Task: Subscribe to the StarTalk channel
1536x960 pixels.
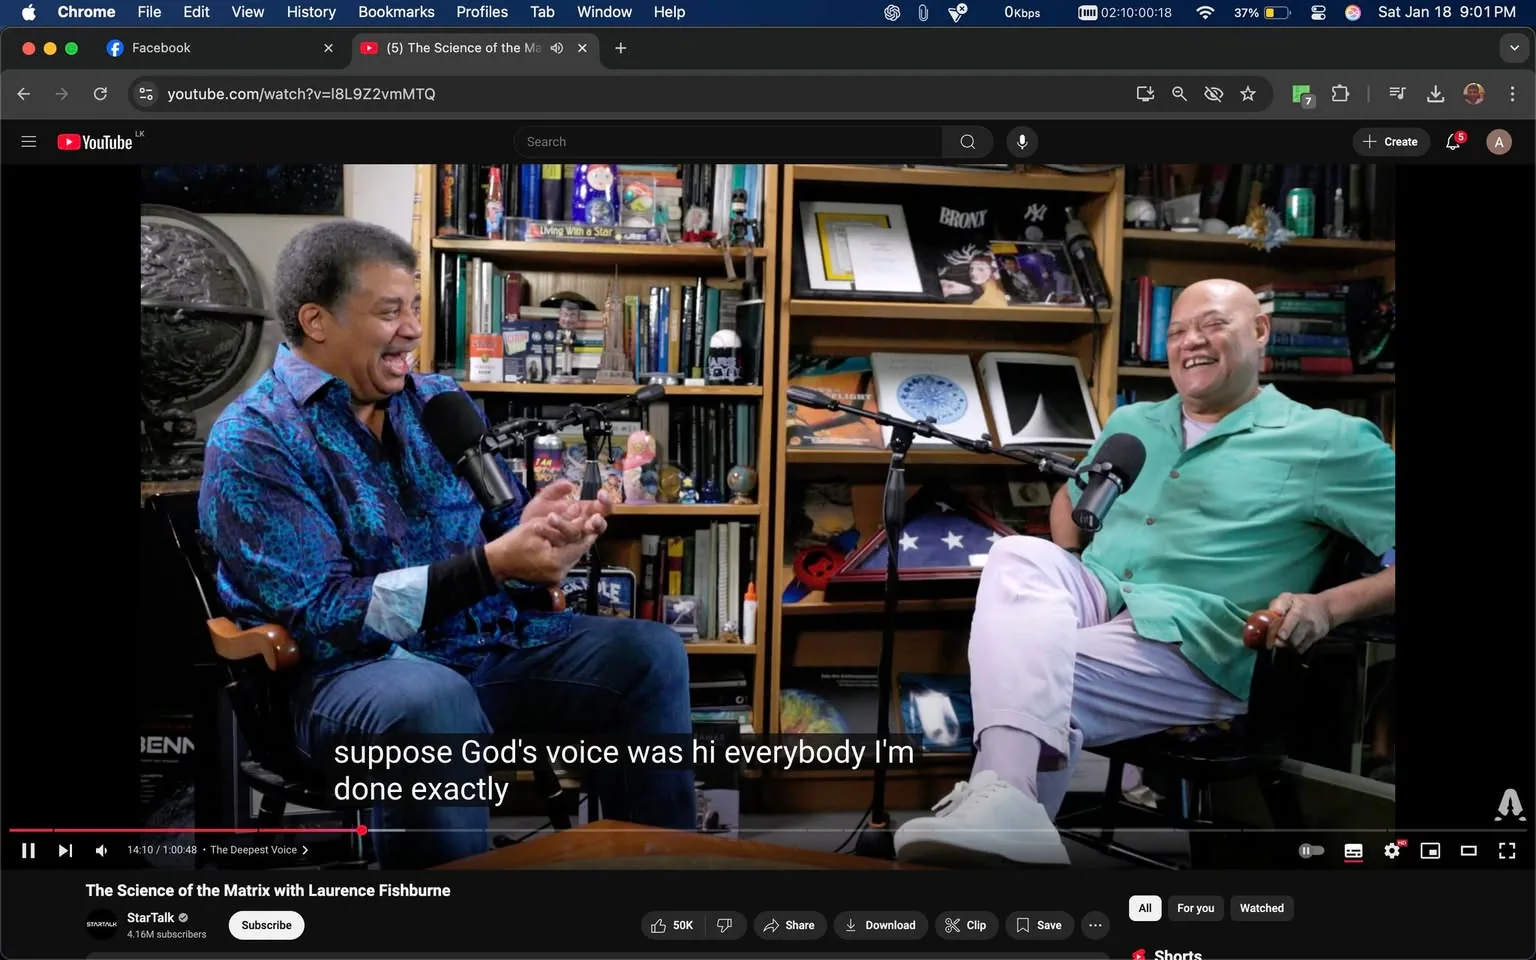Action: (x=266, y=925)
